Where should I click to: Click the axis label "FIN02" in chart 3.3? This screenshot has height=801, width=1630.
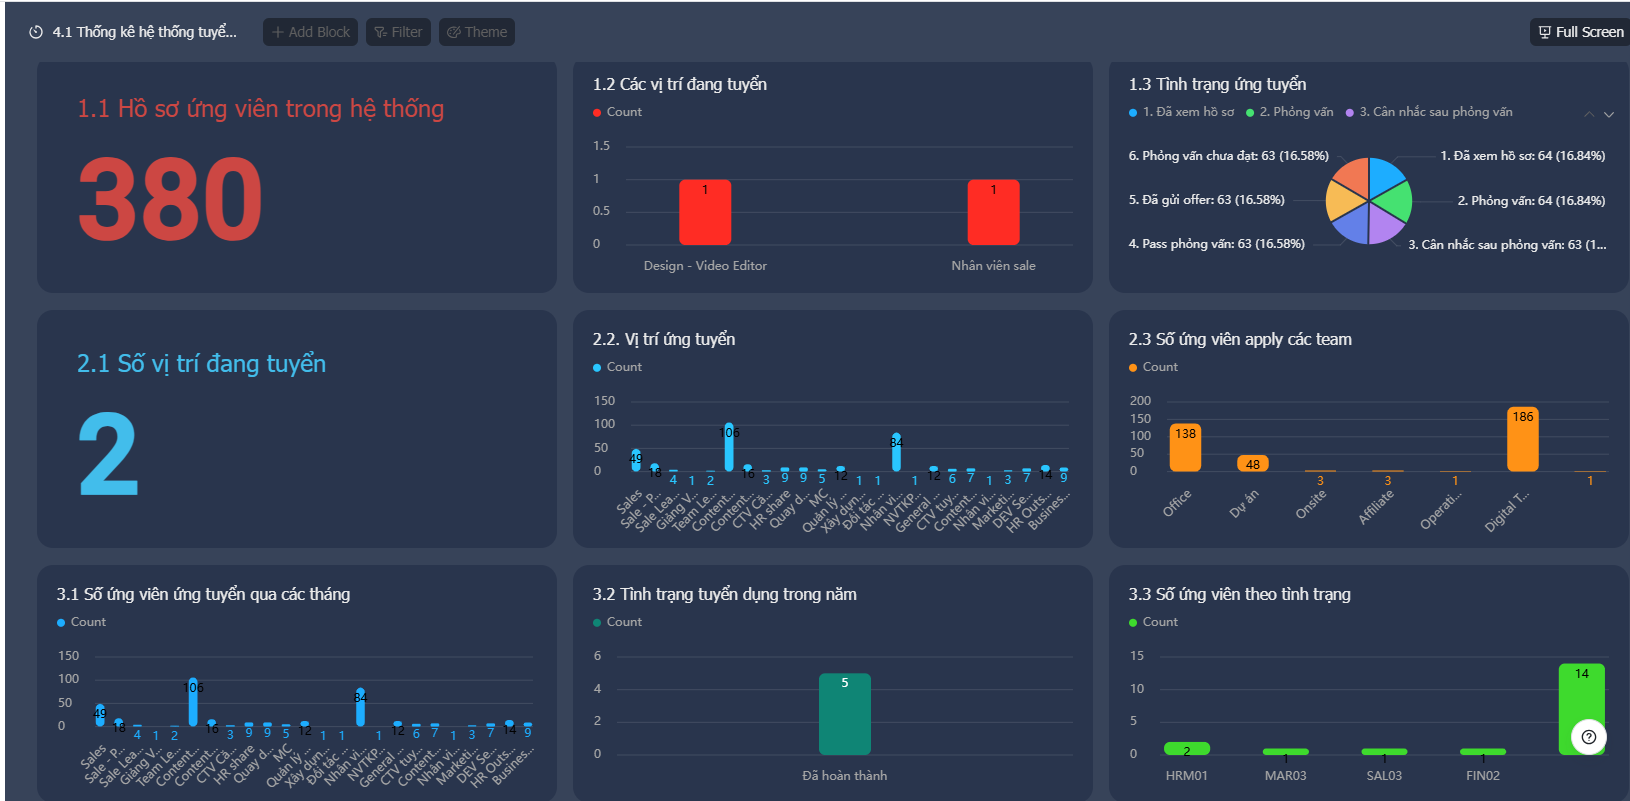point(1483,776)
